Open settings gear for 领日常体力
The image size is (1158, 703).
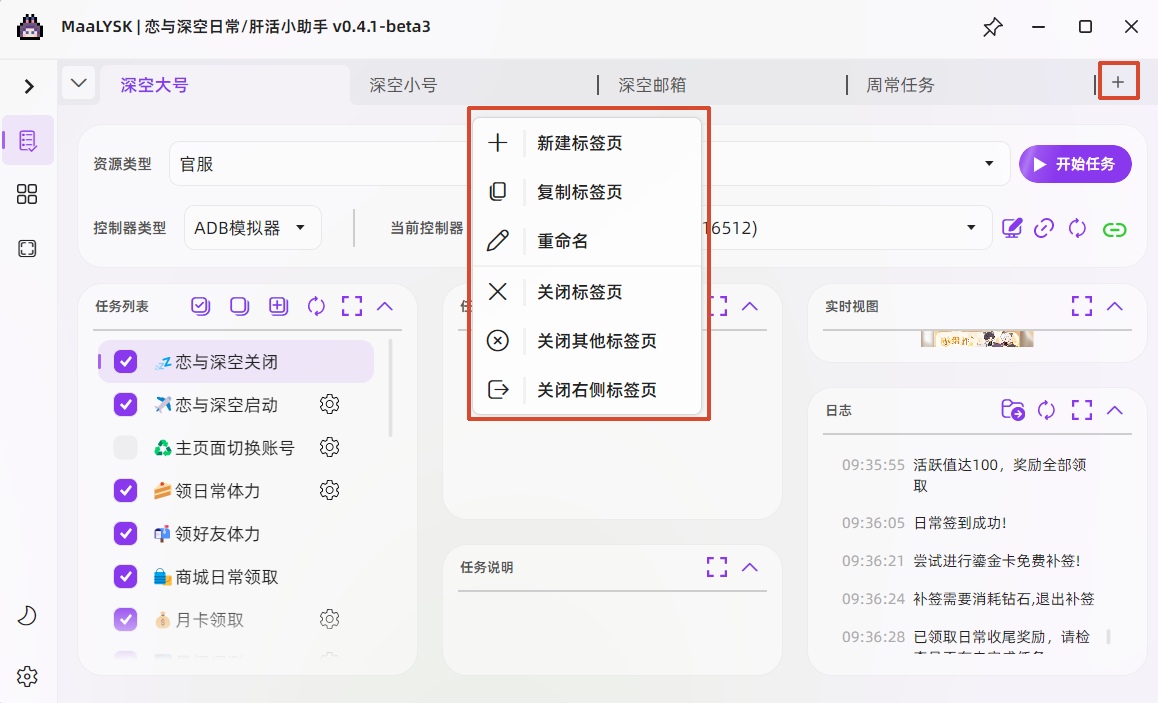click(x=329, y=490)
